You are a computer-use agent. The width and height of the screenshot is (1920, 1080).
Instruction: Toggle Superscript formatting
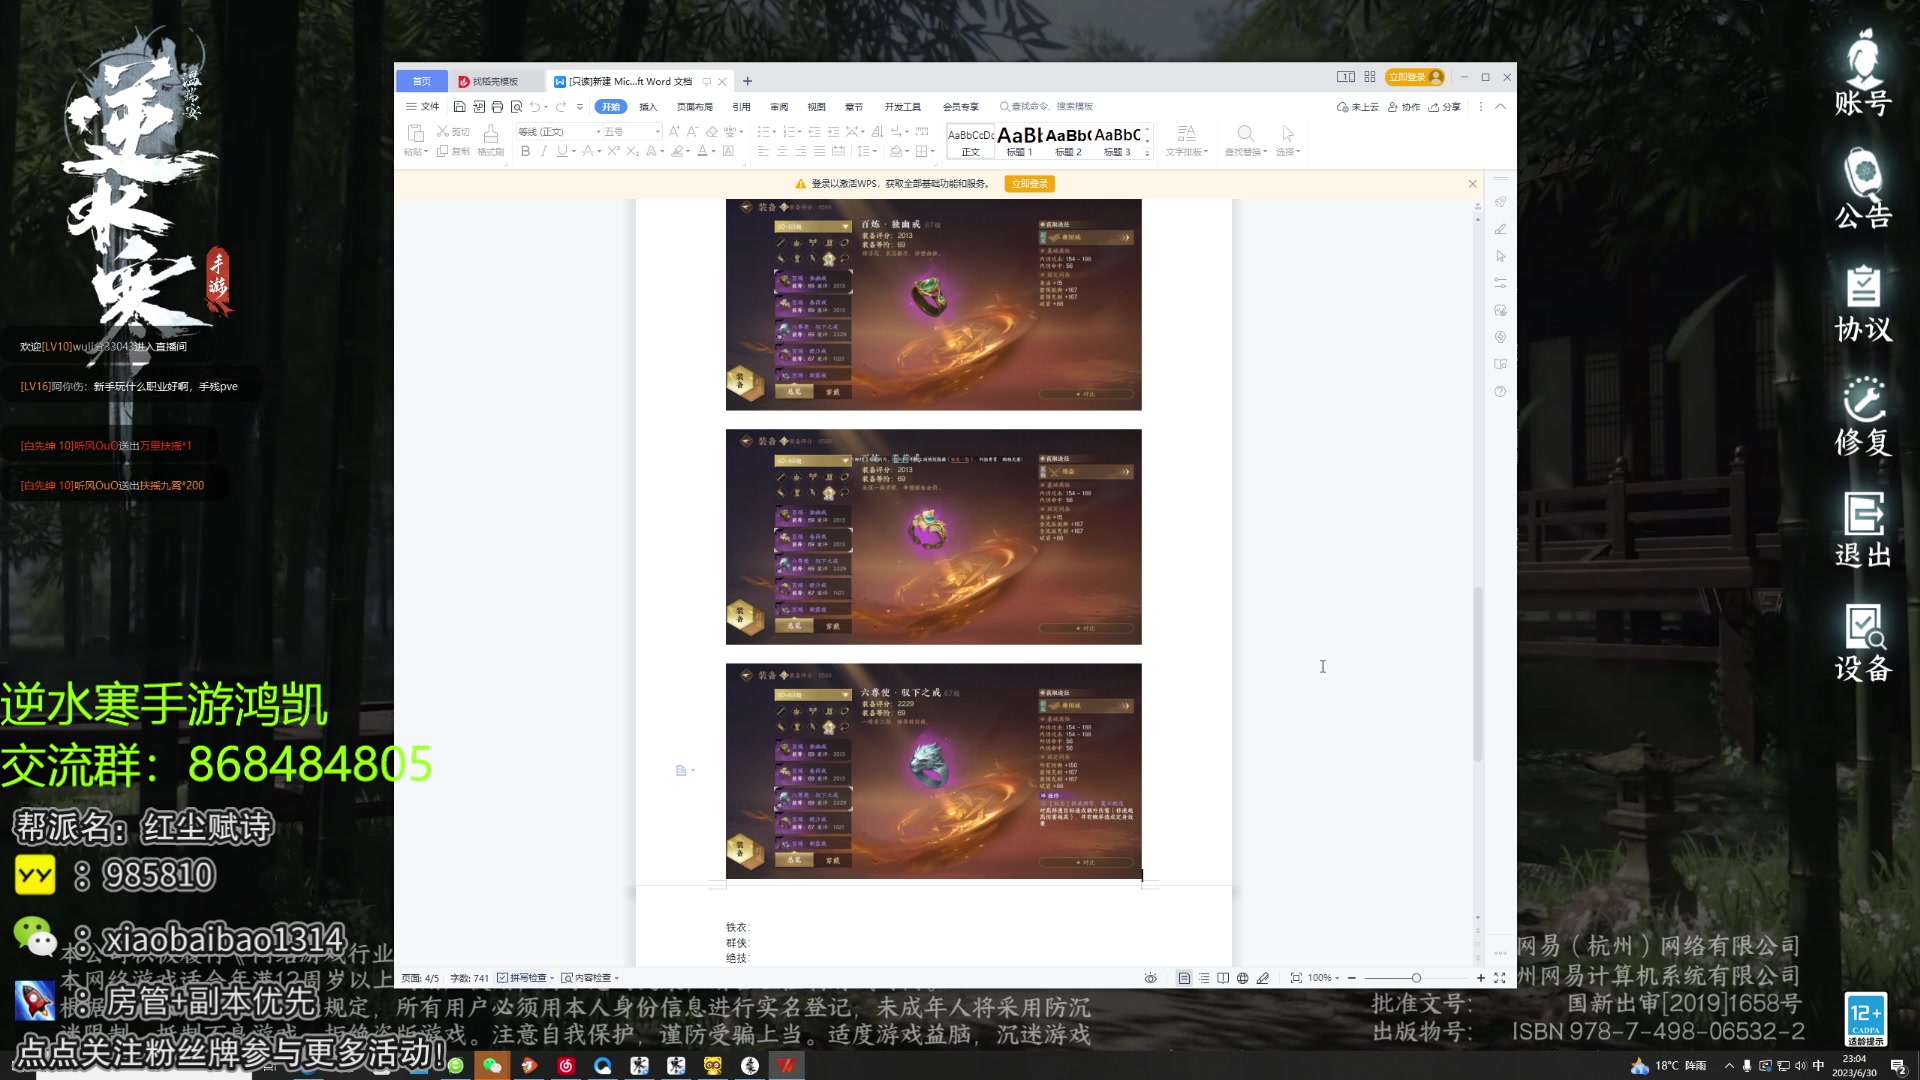coord(614,151)
